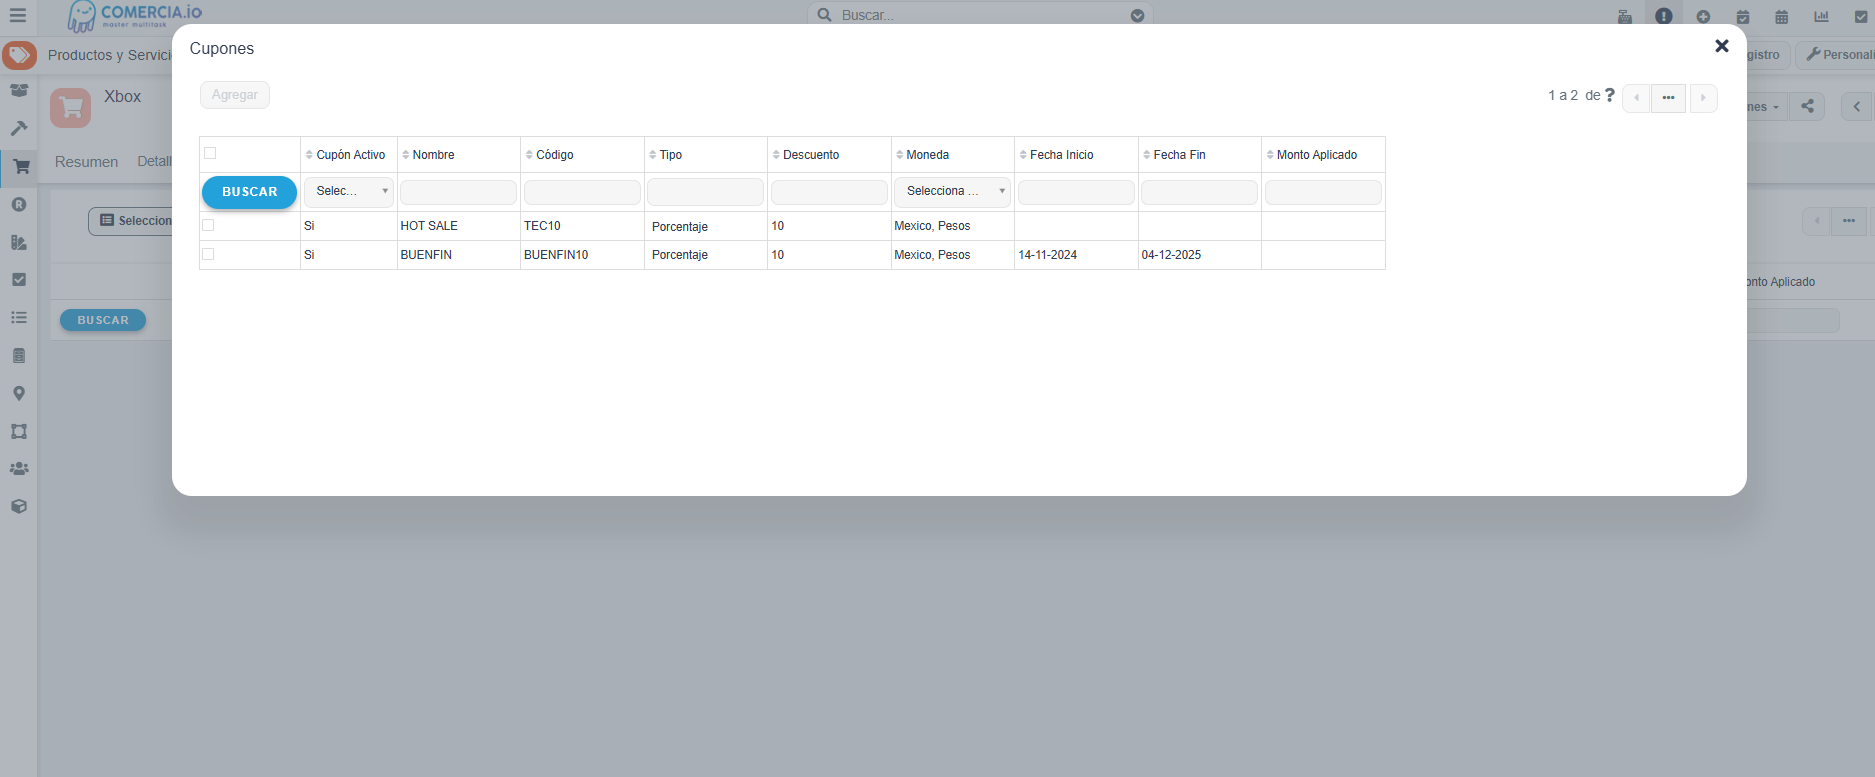Click the BUSCAR button on the background page

(x=103, y=320)
